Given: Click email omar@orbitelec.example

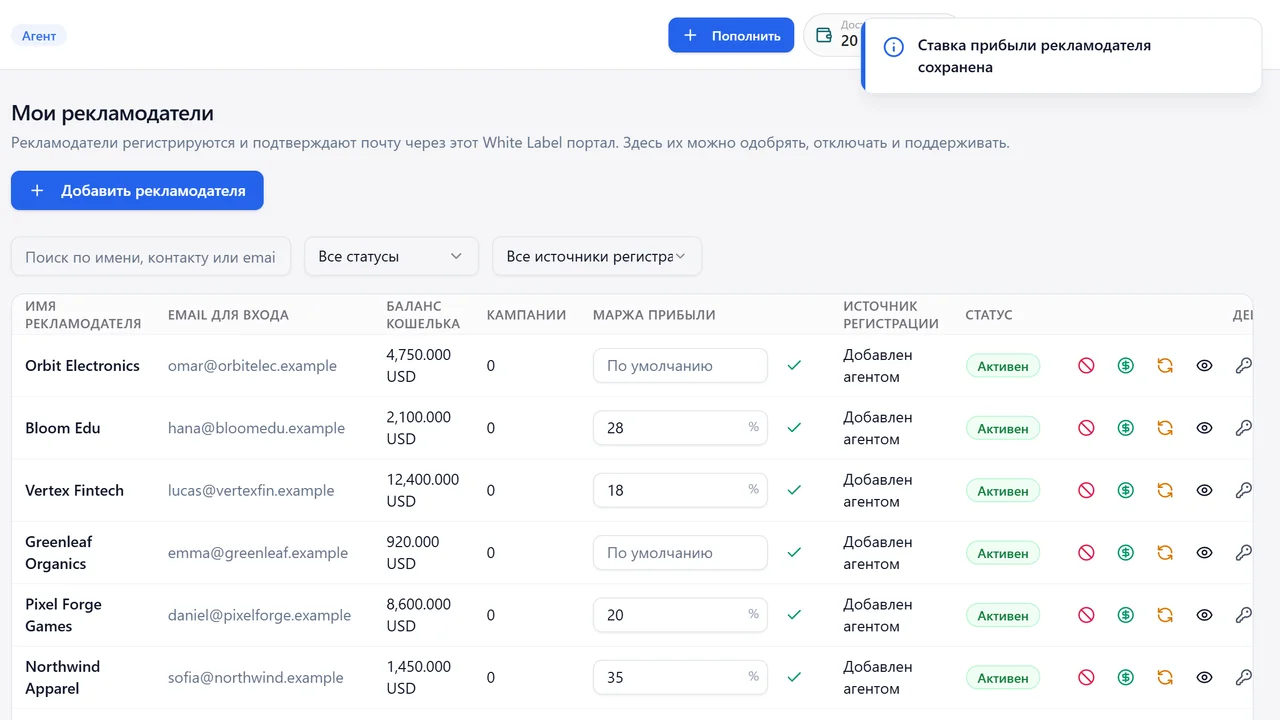Looking at the screenshot, I should (252, 366).
